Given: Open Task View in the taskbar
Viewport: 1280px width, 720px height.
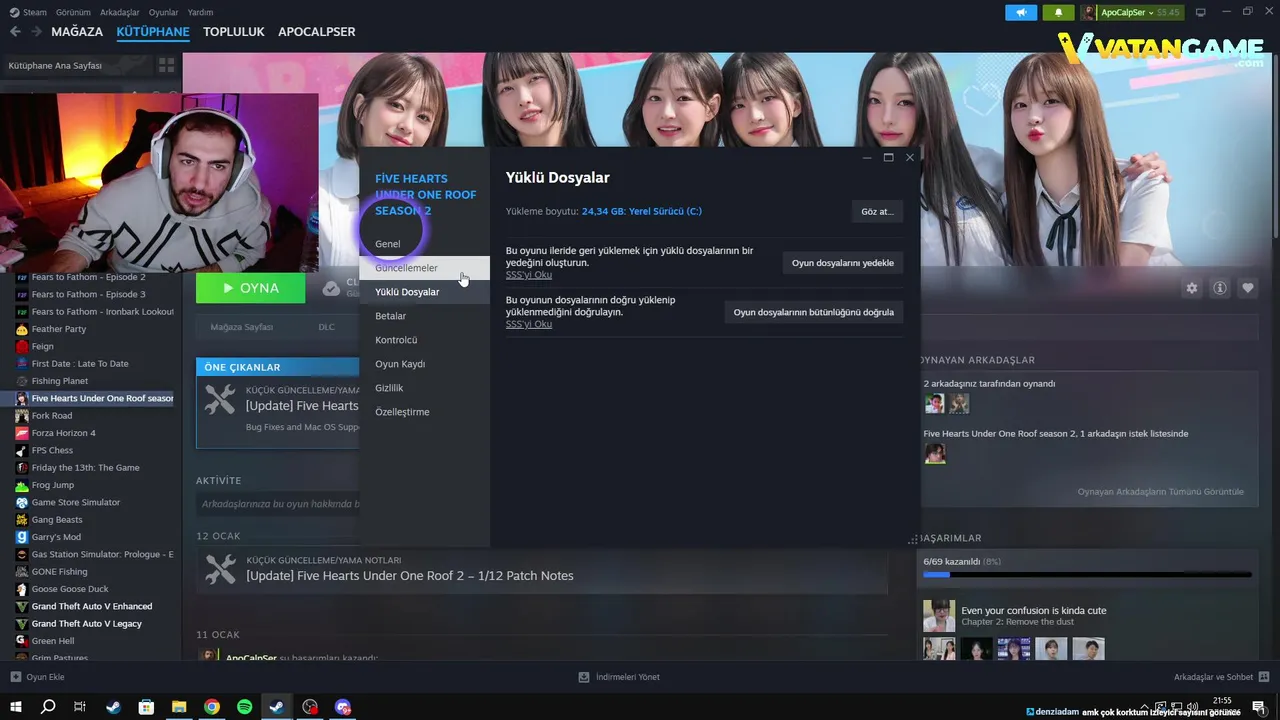Looking at the screenshot, I should click(80, 707).
